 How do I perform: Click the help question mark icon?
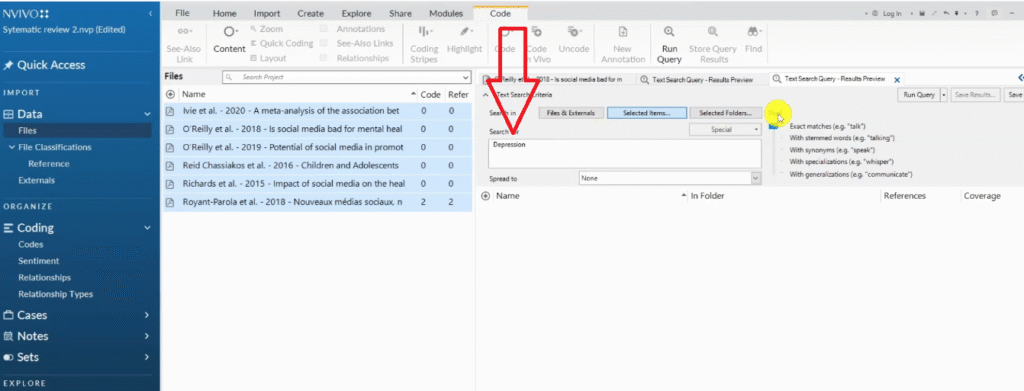978,14
